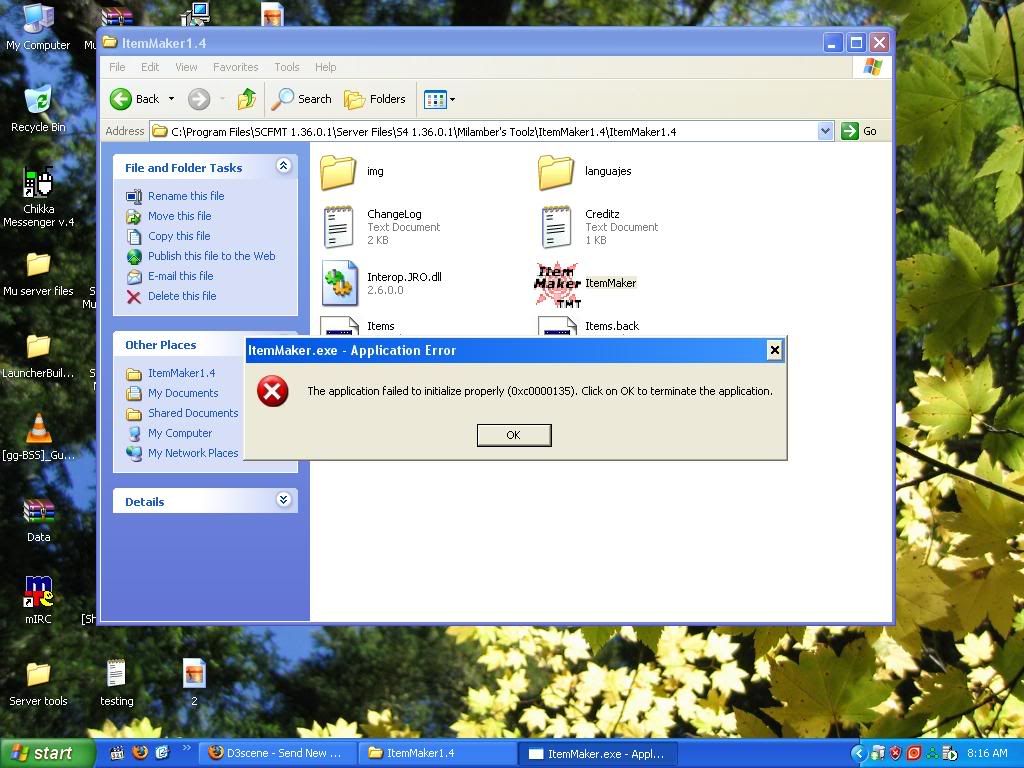Collapse the File and Folder Tasks panel
Screen dimensions: 1024x768
(x=283, y=167)
